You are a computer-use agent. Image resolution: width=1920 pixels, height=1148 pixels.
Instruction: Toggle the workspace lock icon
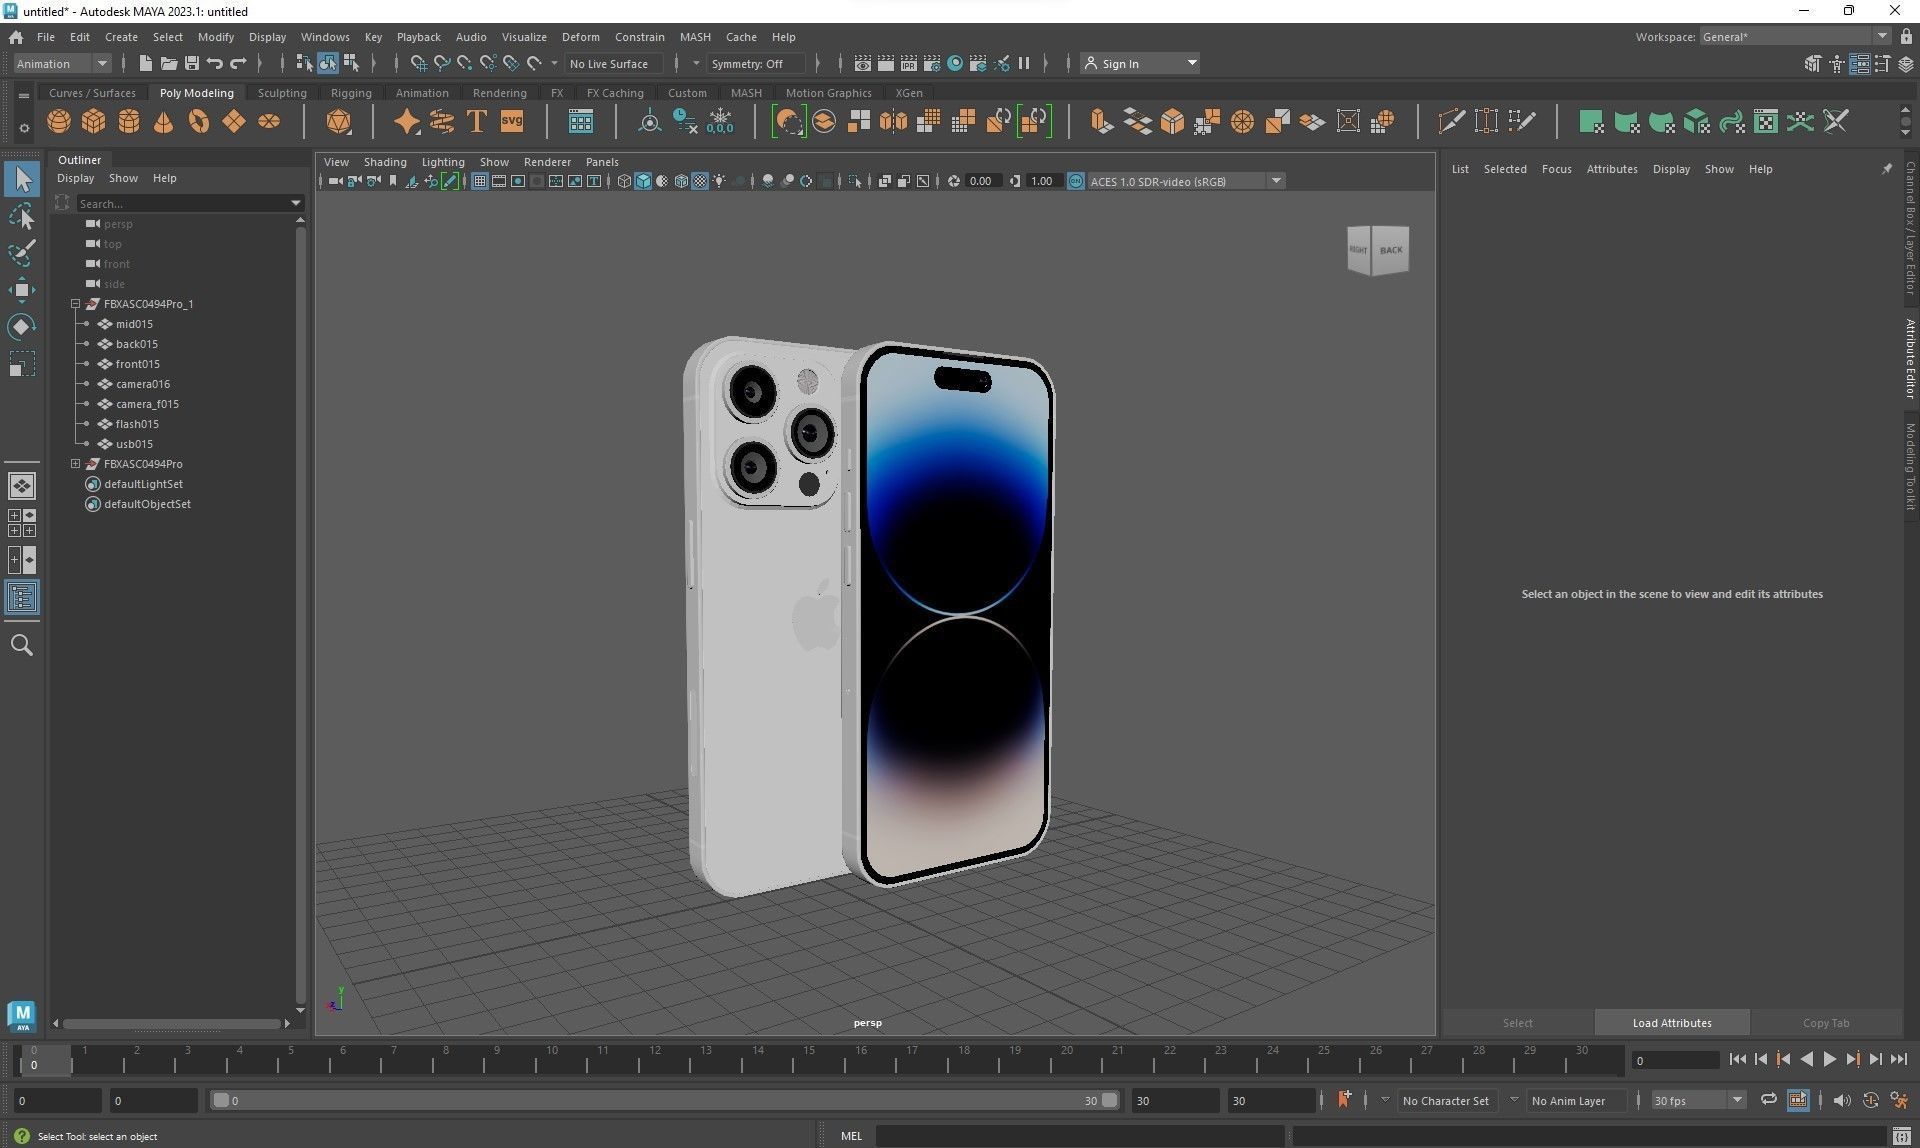[x=1906, y=37]
